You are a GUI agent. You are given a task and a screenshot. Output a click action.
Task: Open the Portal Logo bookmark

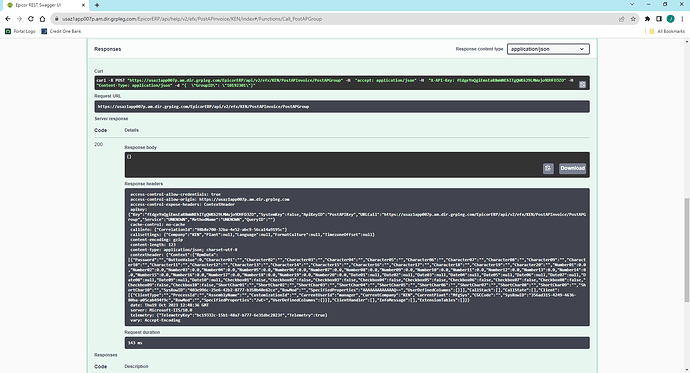[x=20, y=31]
